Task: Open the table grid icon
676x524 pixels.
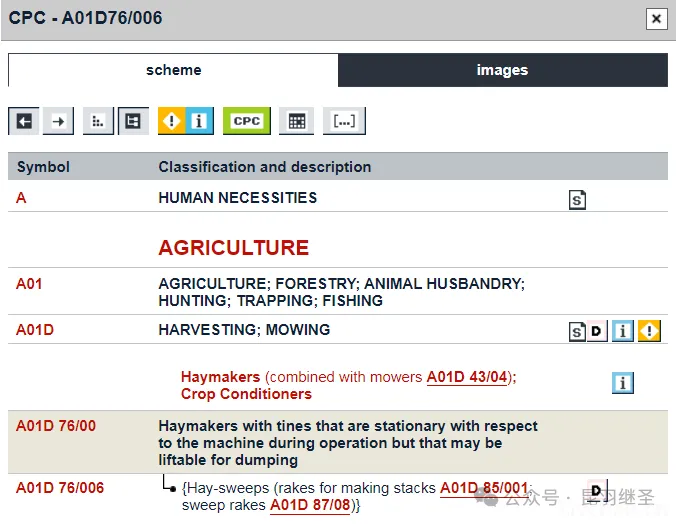Action: (x=296, y=121)
